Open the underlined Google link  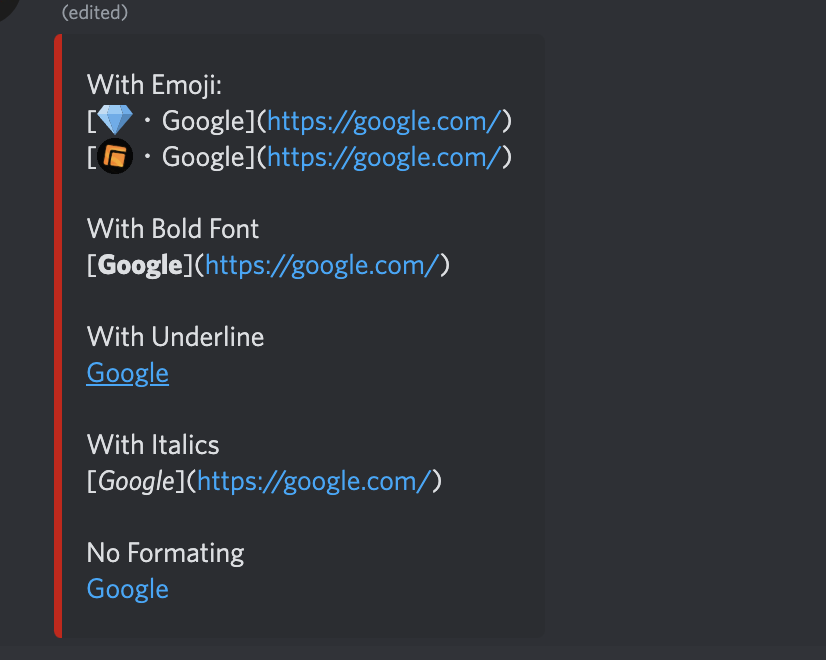tap(127, 372)
